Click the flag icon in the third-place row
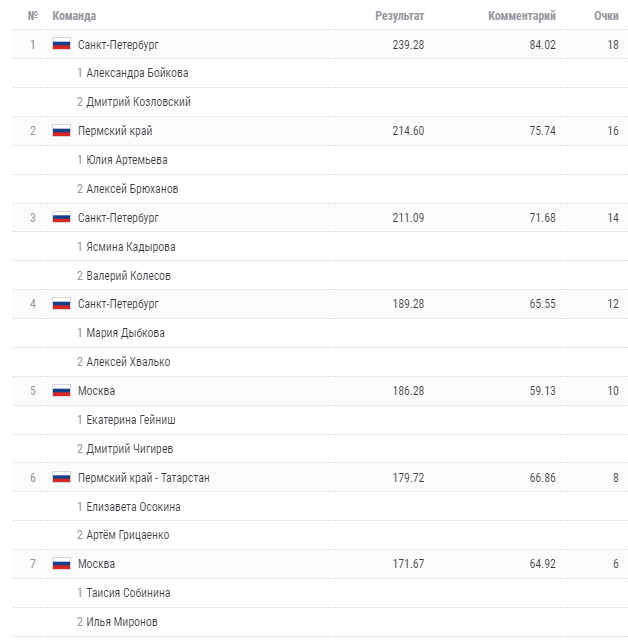The image size is (628, 642). (61, 217)
